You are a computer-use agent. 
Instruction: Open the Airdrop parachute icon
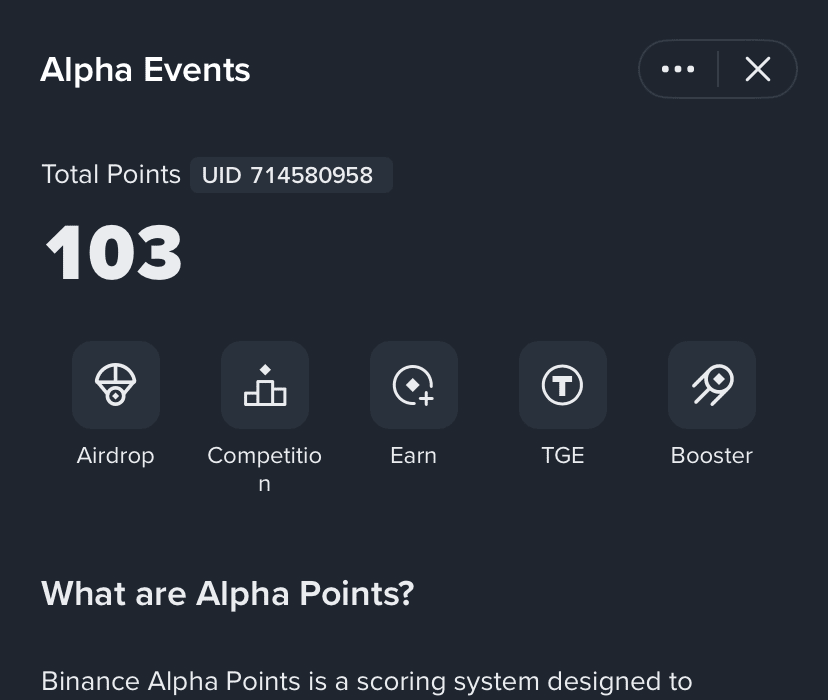(116, 385)
